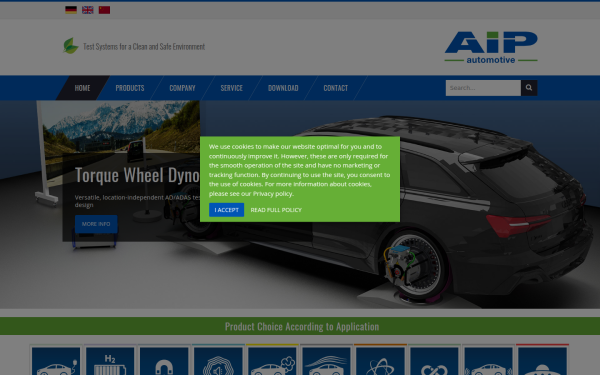The height and width of the screenshot is (375, 600).
Task: Click the search magnifier button
Action: 529,88
